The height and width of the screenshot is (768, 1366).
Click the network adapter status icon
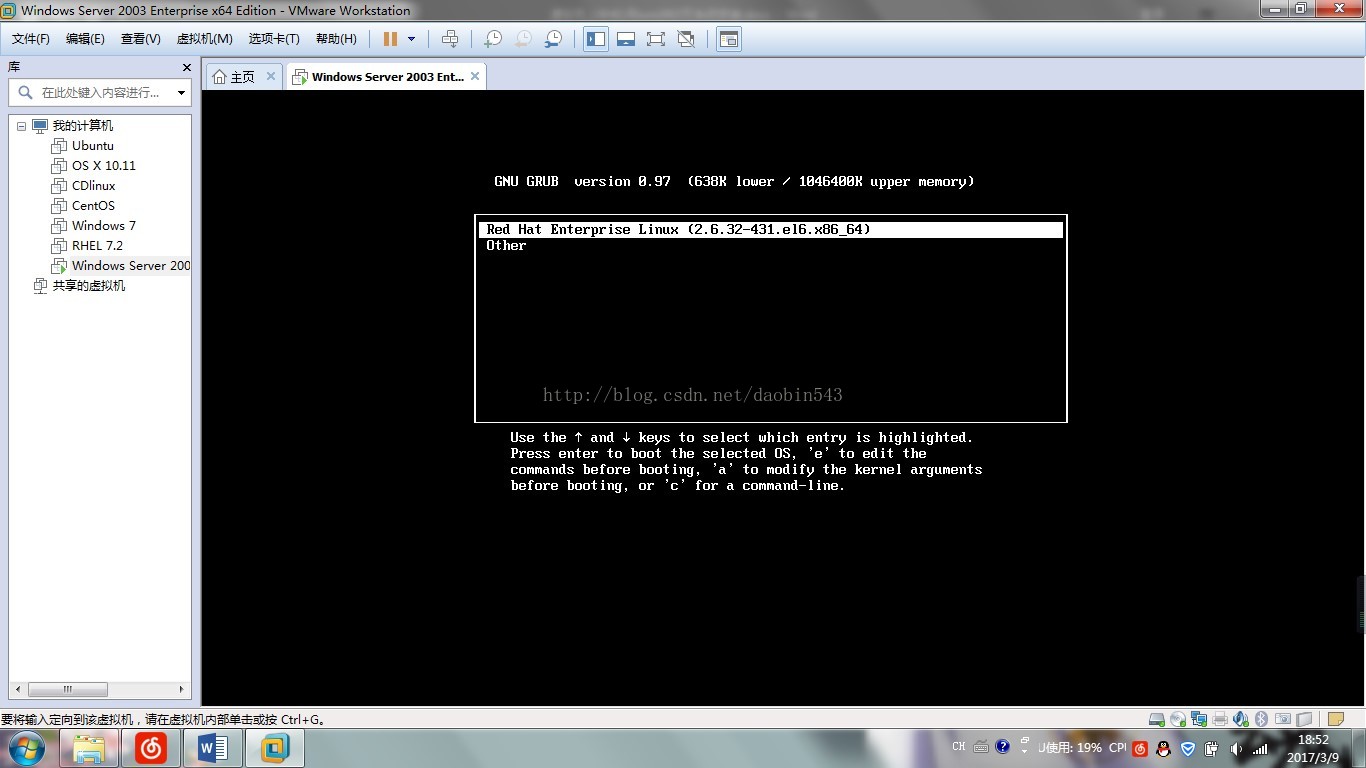[x=1199, y=719]
